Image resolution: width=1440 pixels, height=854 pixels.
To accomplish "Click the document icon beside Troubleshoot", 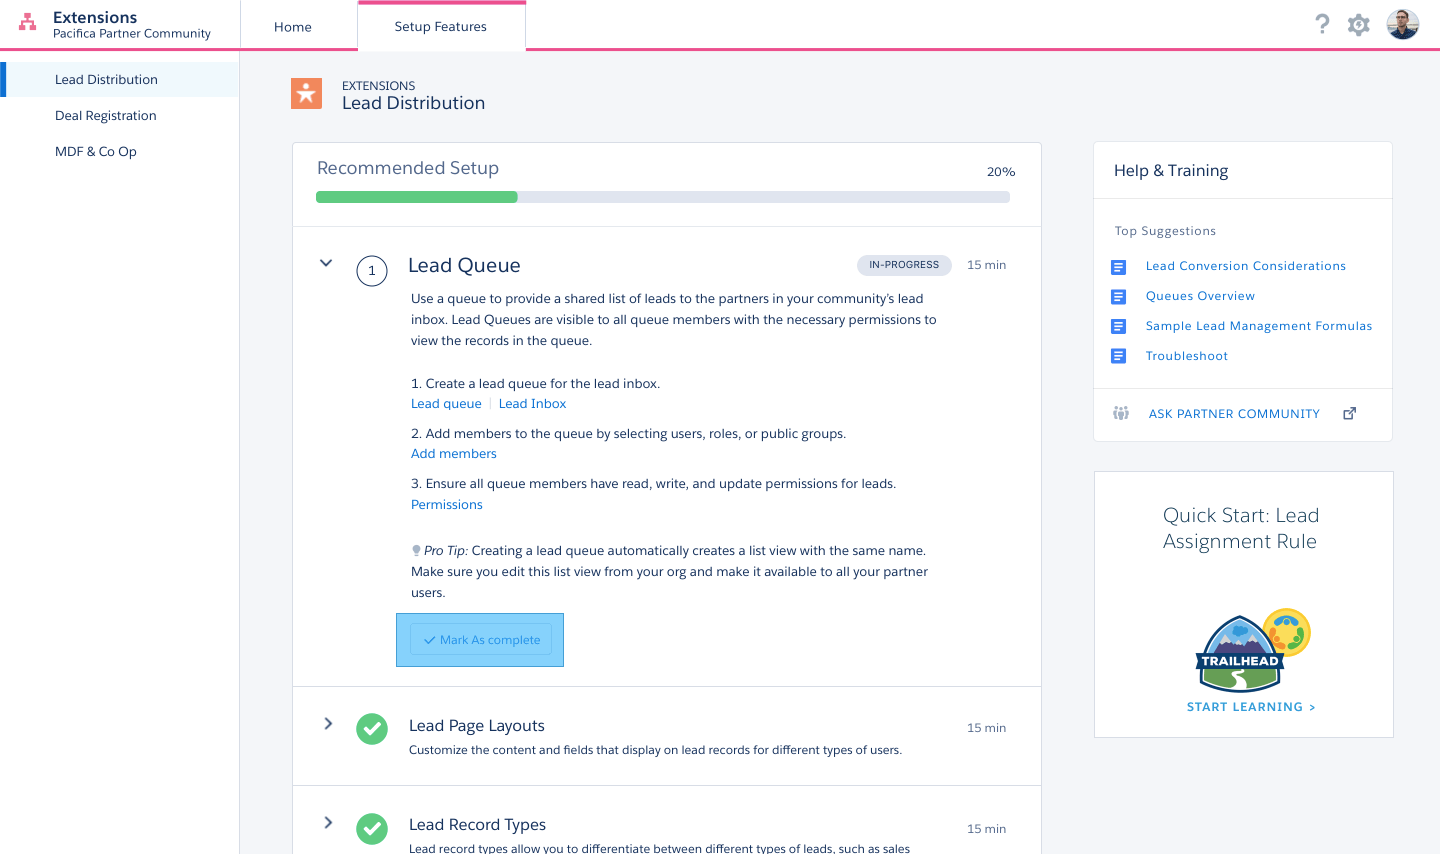I will [1119, 356].
